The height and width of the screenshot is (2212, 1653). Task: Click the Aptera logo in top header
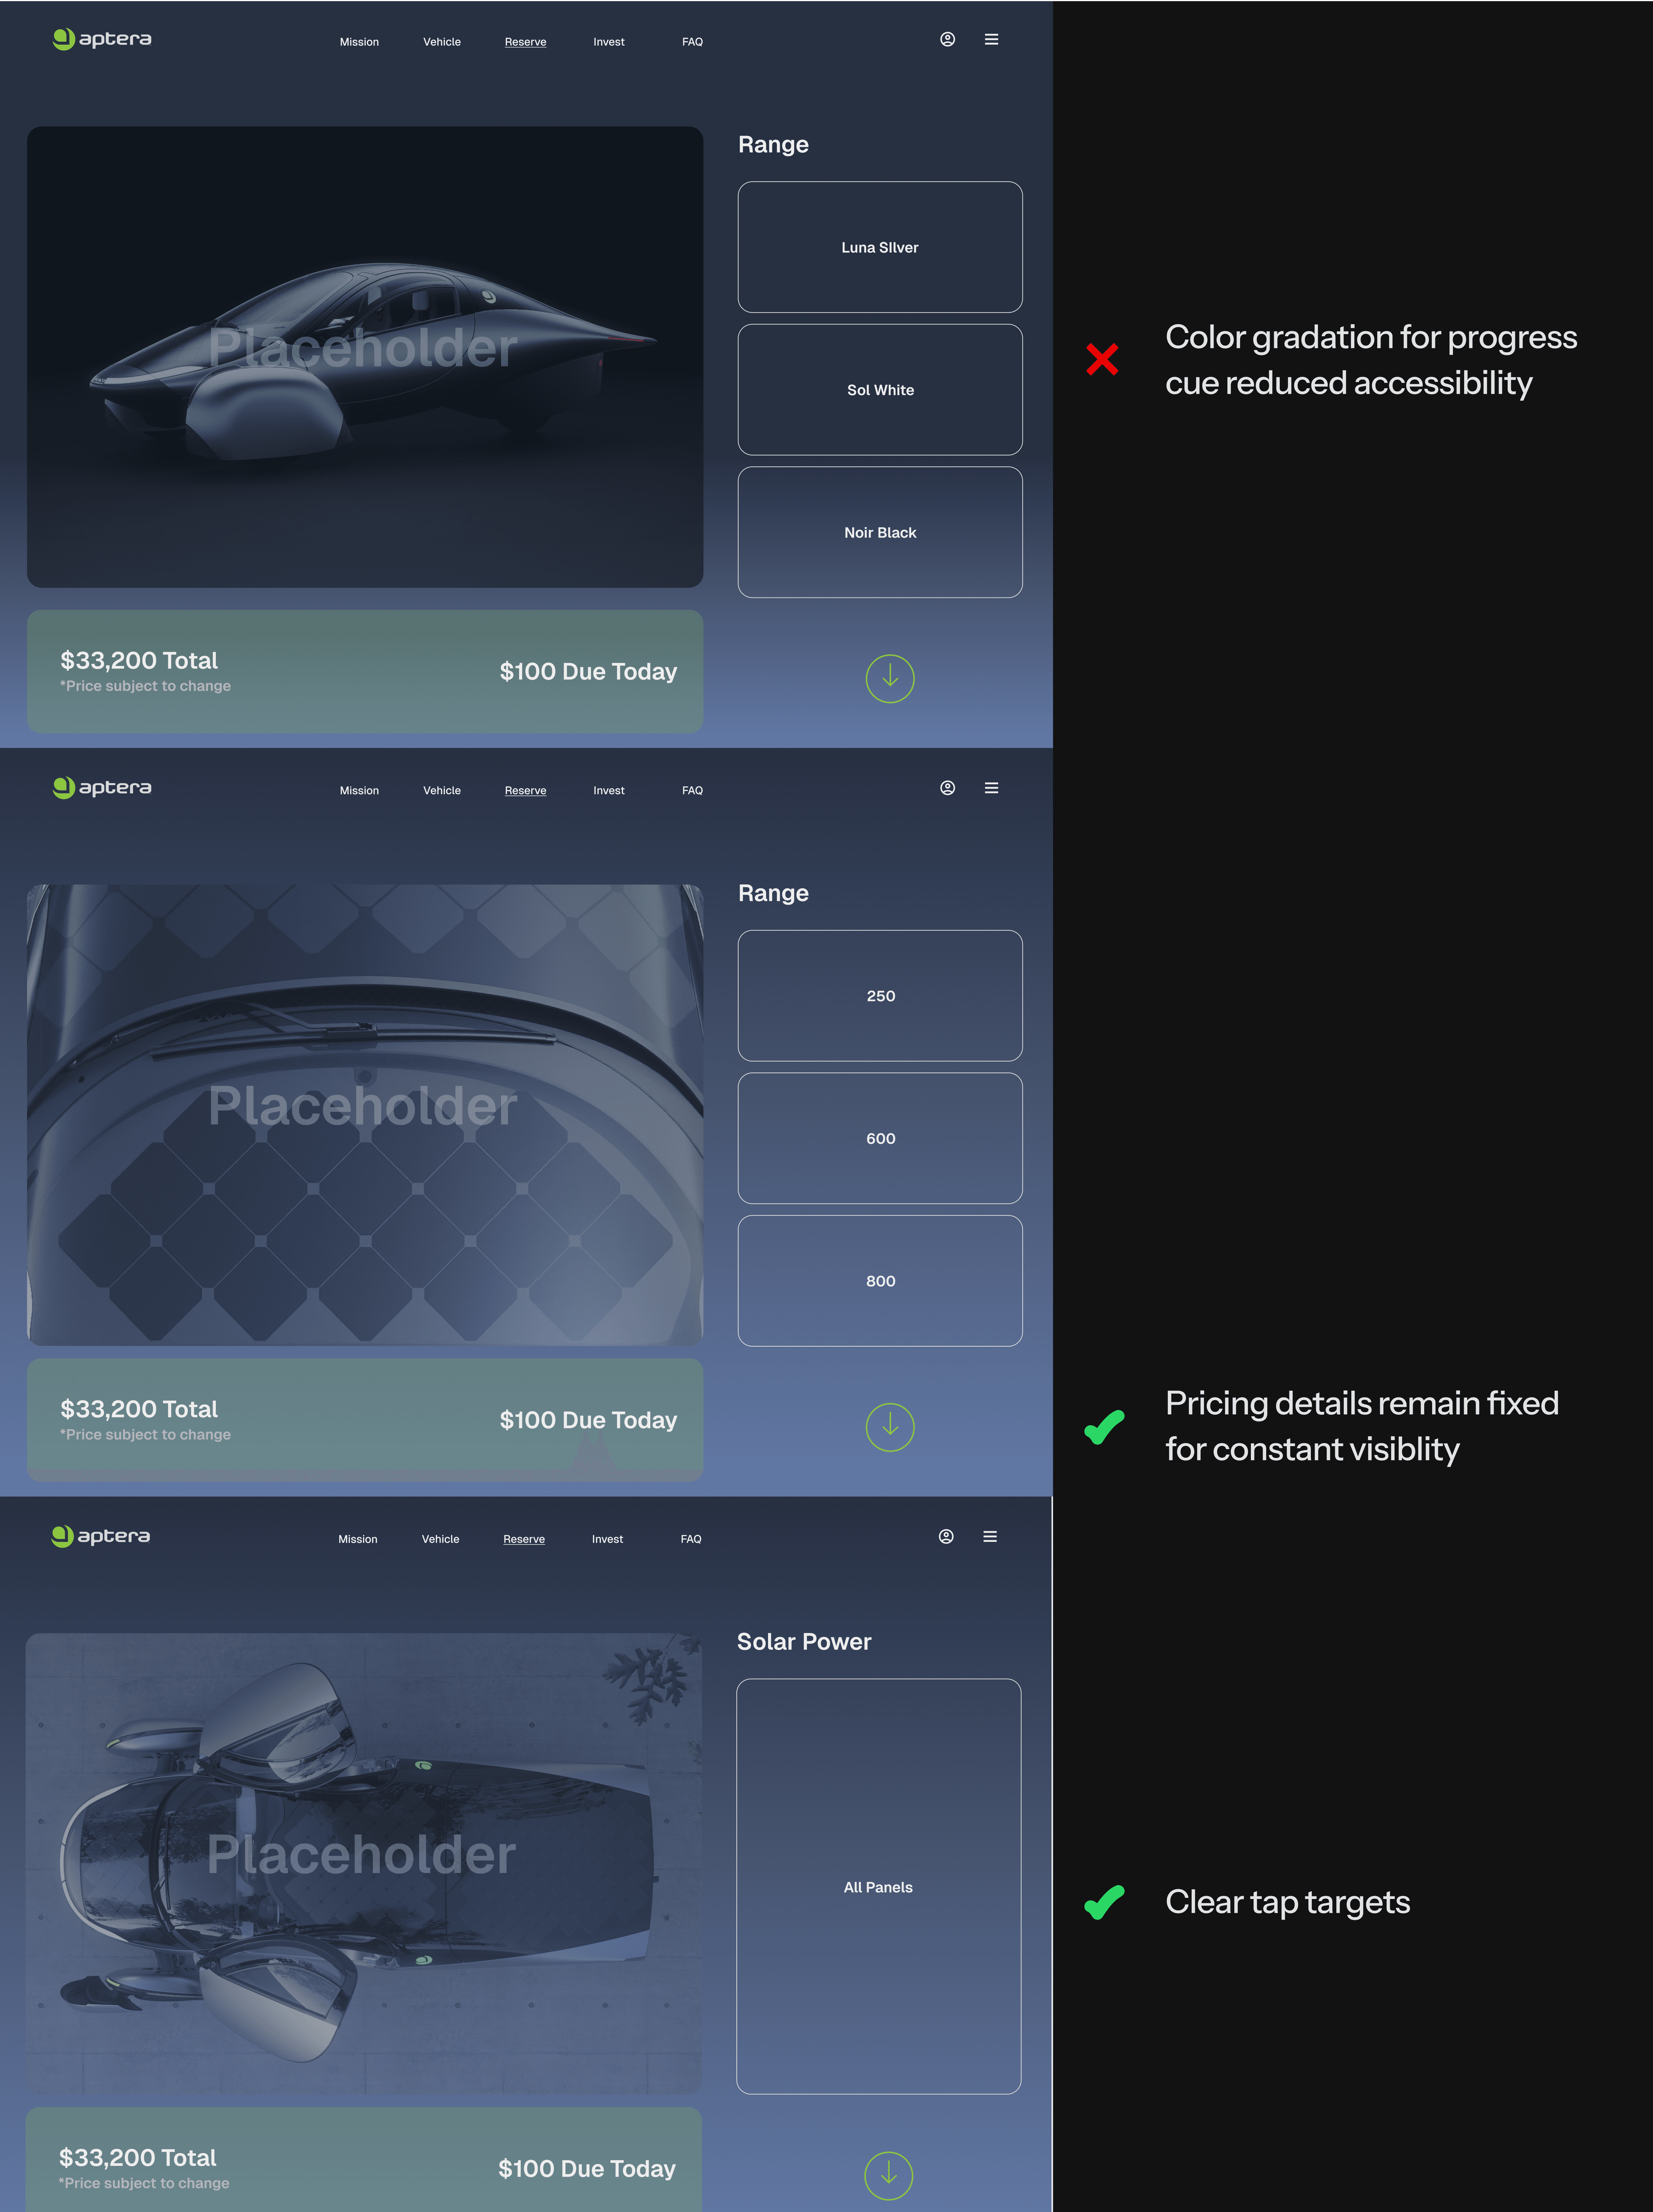(102, 39)
